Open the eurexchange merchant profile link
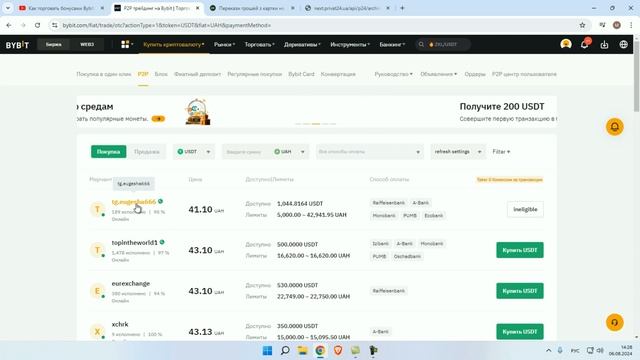Image resolution: width=640 pixels, height=360 pixels. point(131,283)
